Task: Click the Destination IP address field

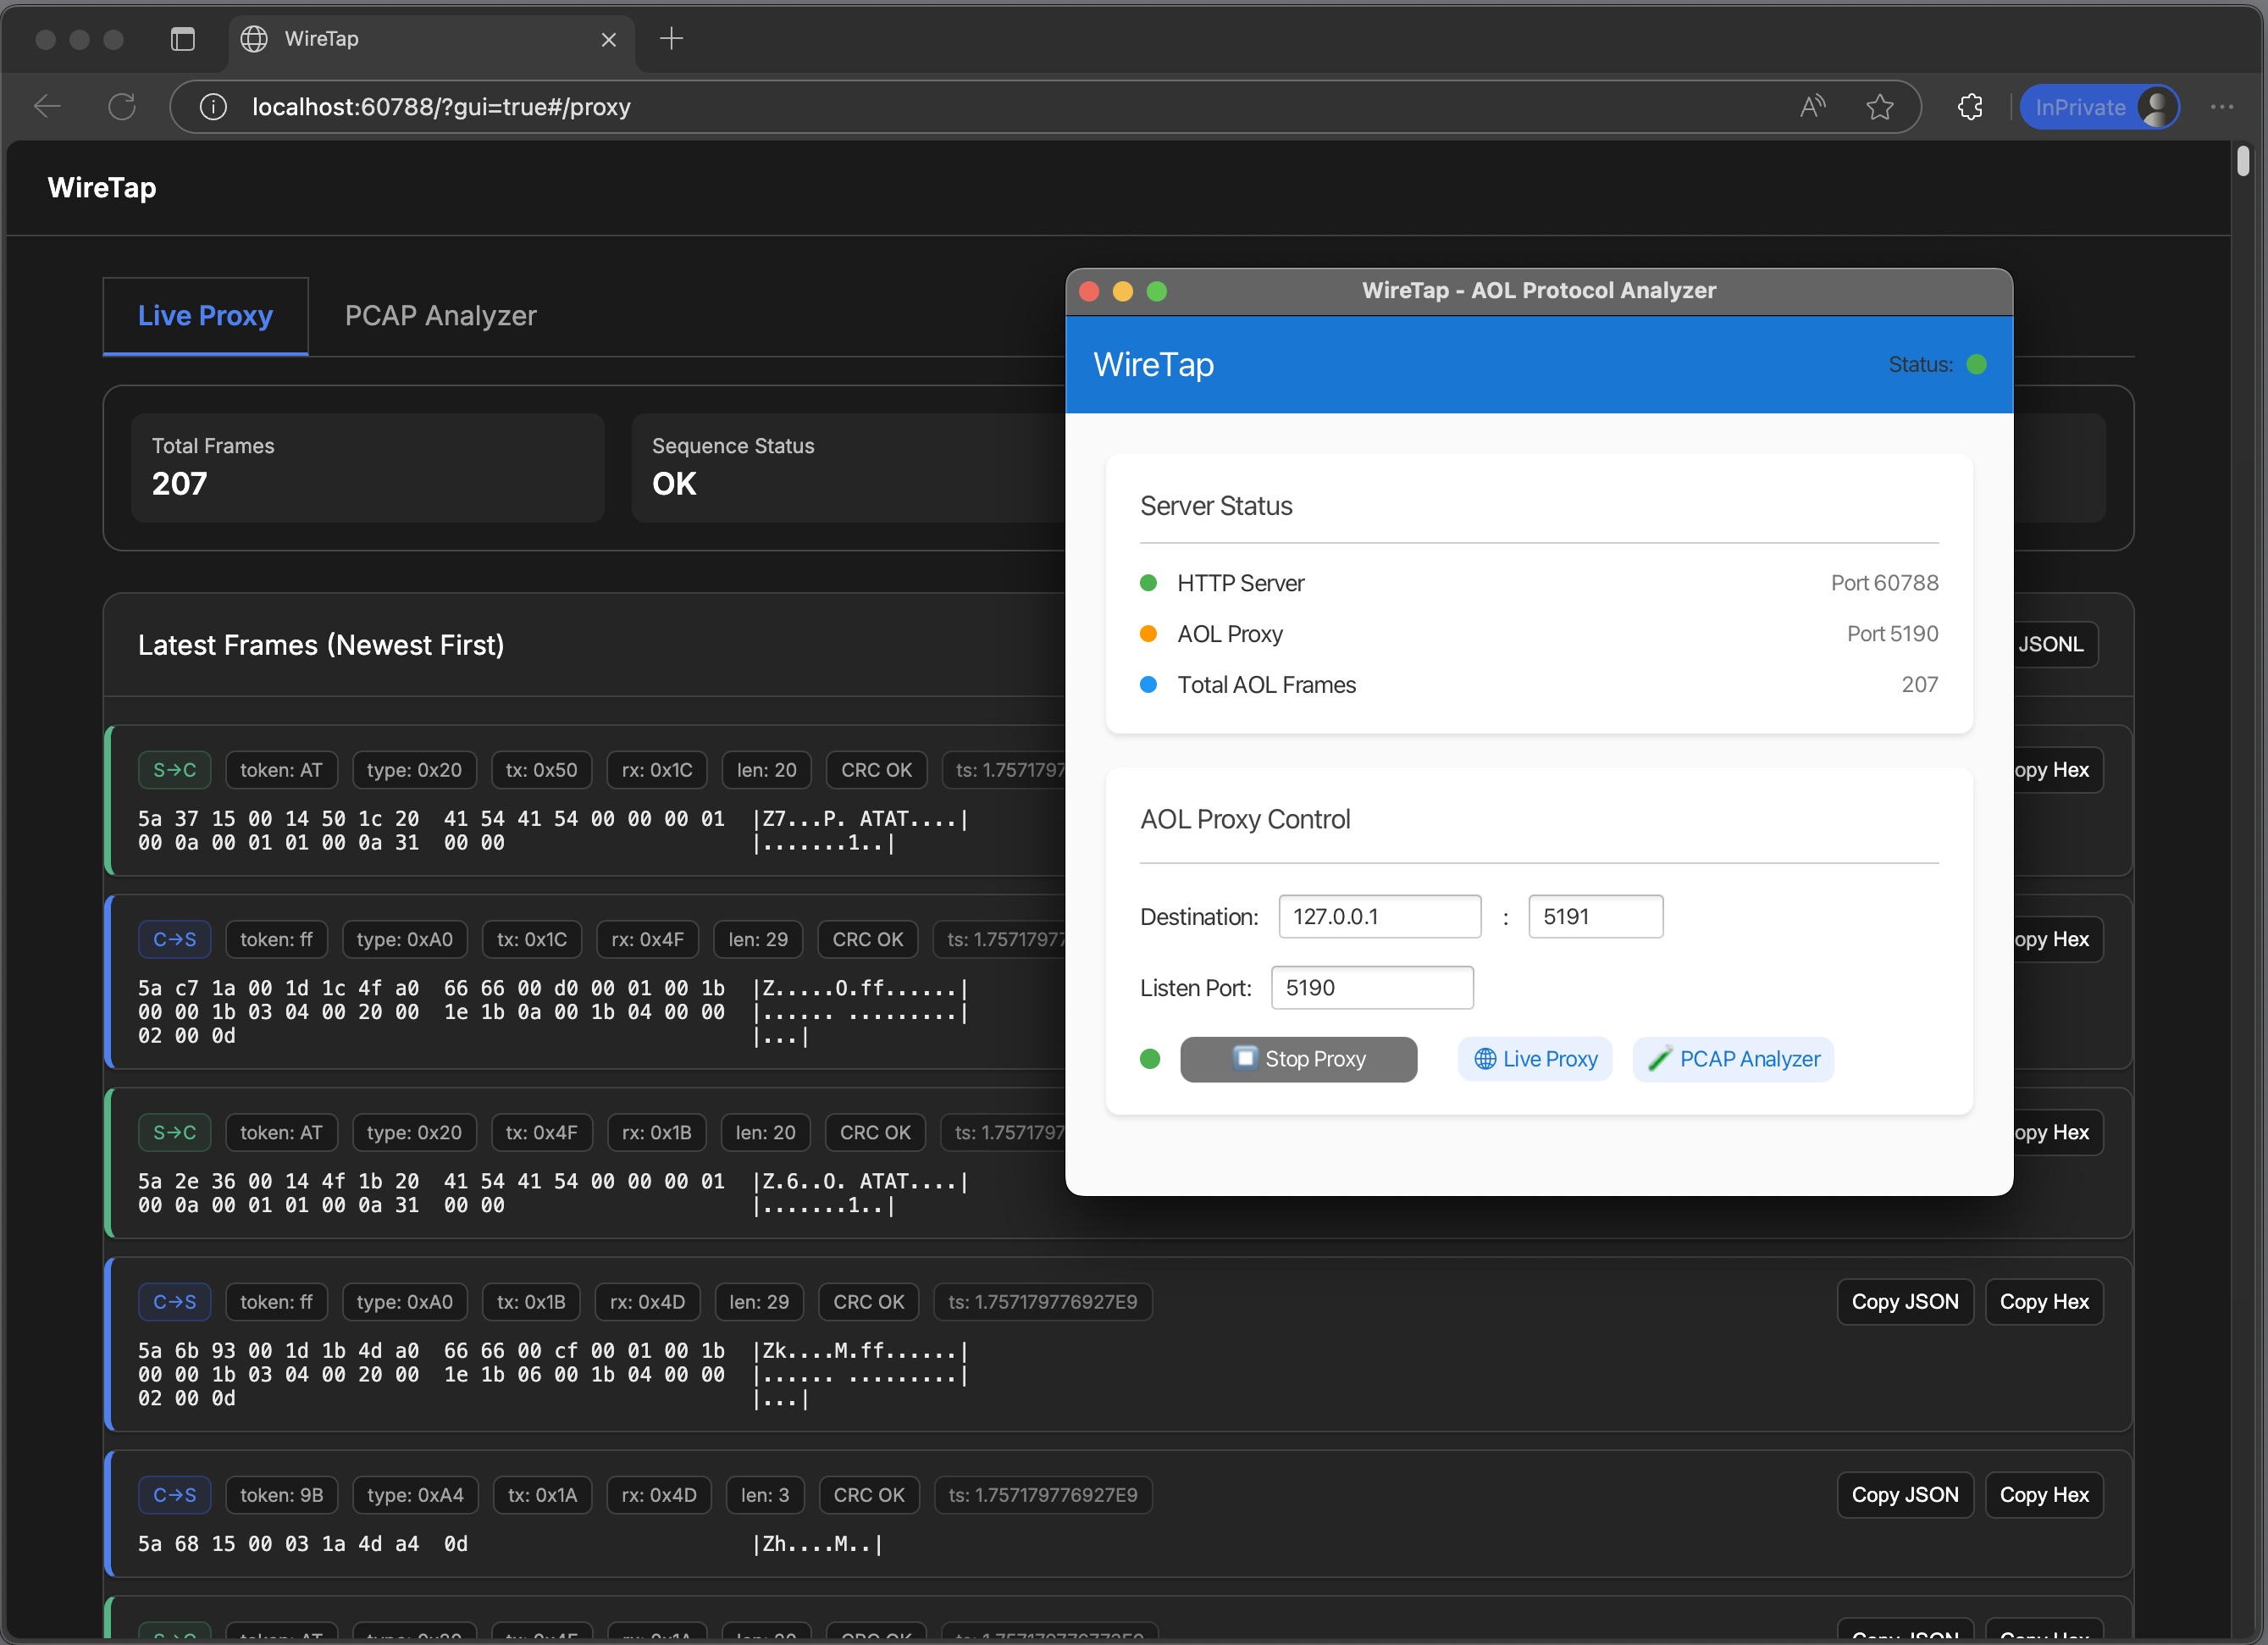Action: (x=1379, y=917)
